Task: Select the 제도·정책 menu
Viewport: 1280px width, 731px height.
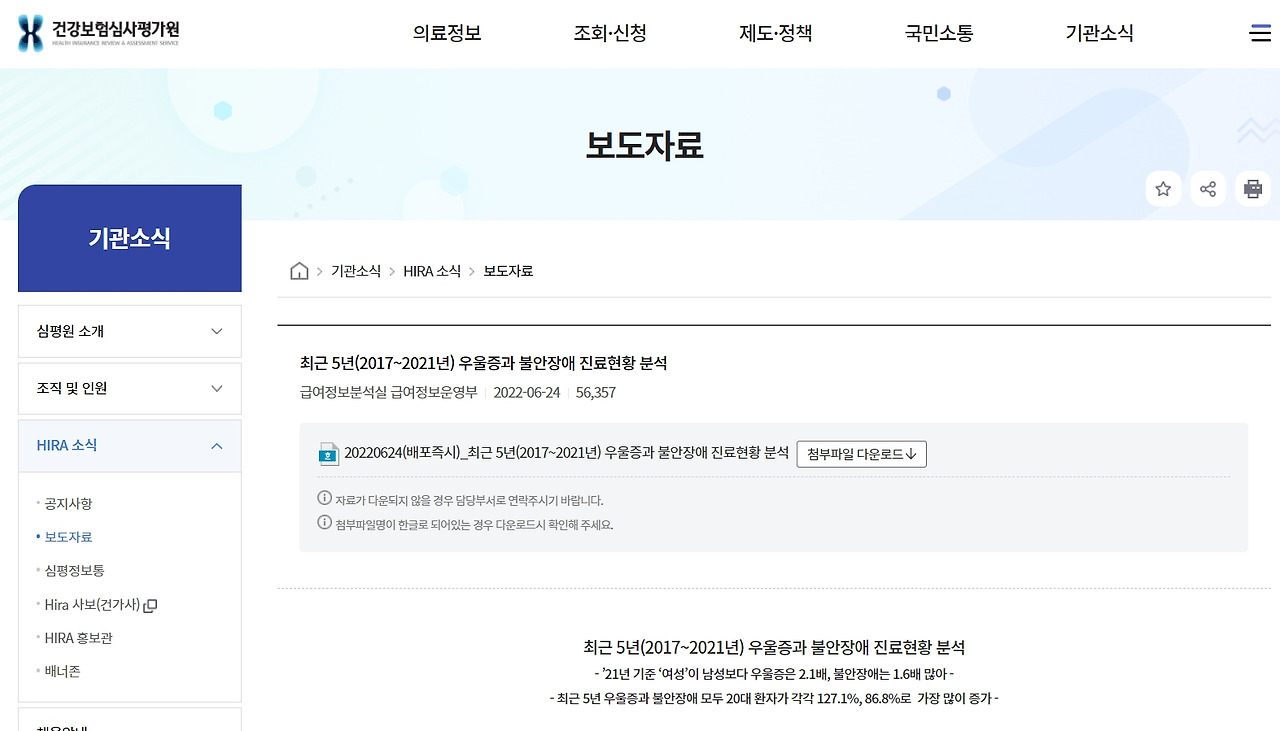Action: tap(777, 32)
